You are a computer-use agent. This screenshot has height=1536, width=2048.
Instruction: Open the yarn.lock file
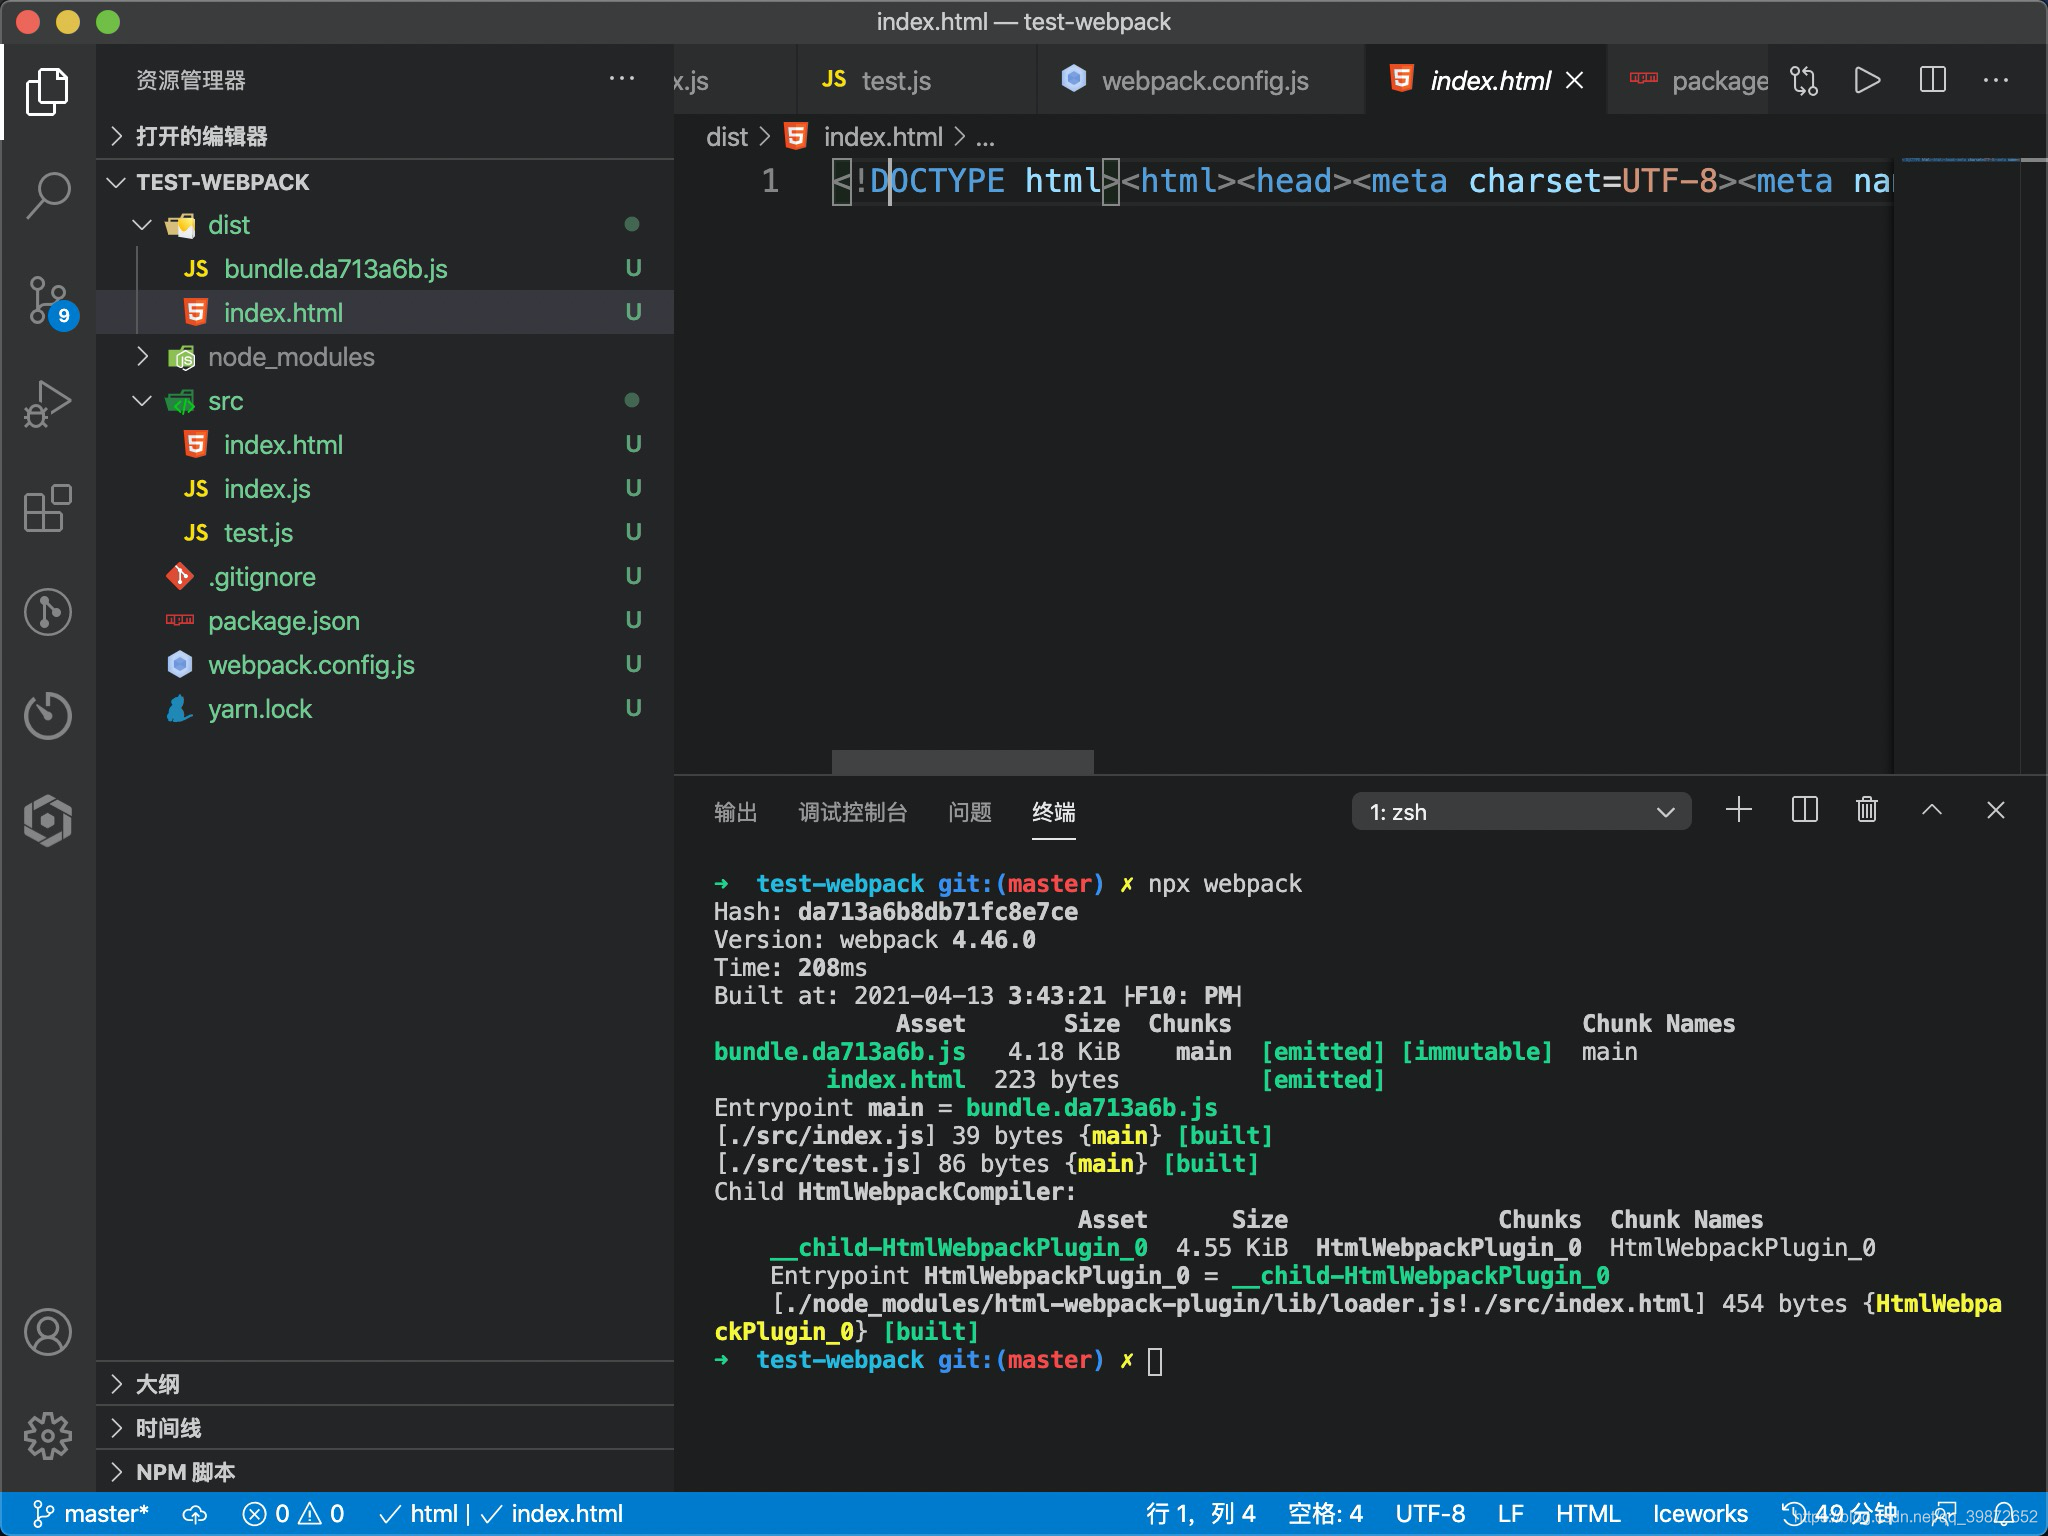point(385,709)
